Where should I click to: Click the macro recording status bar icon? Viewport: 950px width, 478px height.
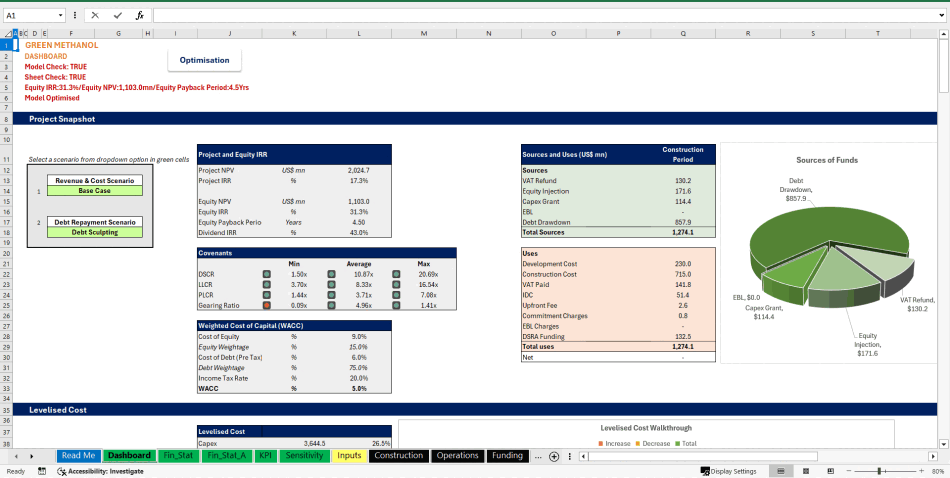tap(42, 471)
